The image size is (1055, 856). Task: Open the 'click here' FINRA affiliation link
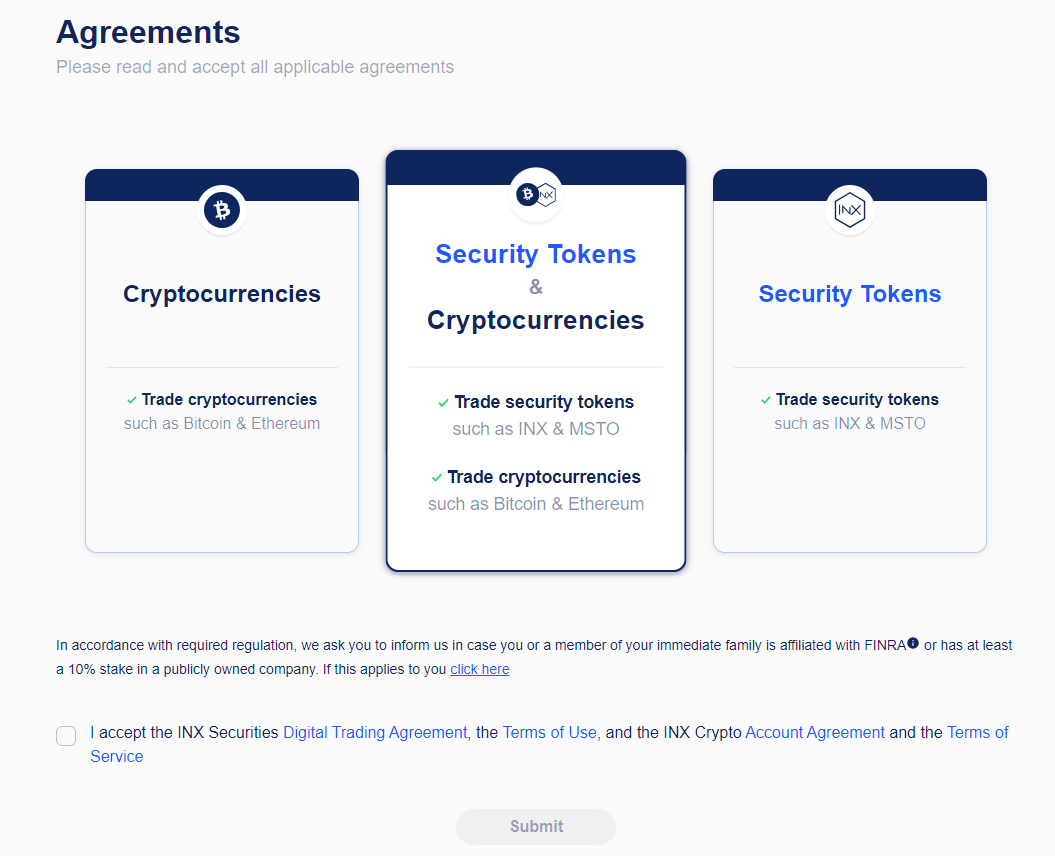click(480, 669)
